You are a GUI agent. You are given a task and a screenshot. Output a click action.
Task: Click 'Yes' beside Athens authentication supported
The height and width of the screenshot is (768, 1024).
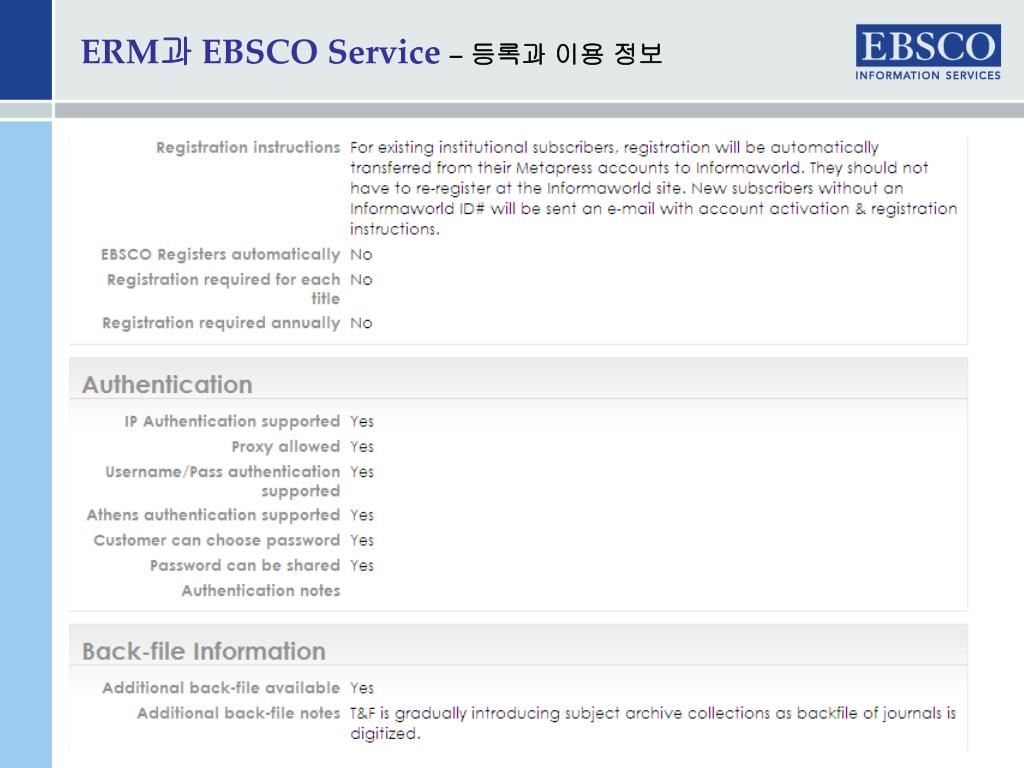[x=362, y=515]
